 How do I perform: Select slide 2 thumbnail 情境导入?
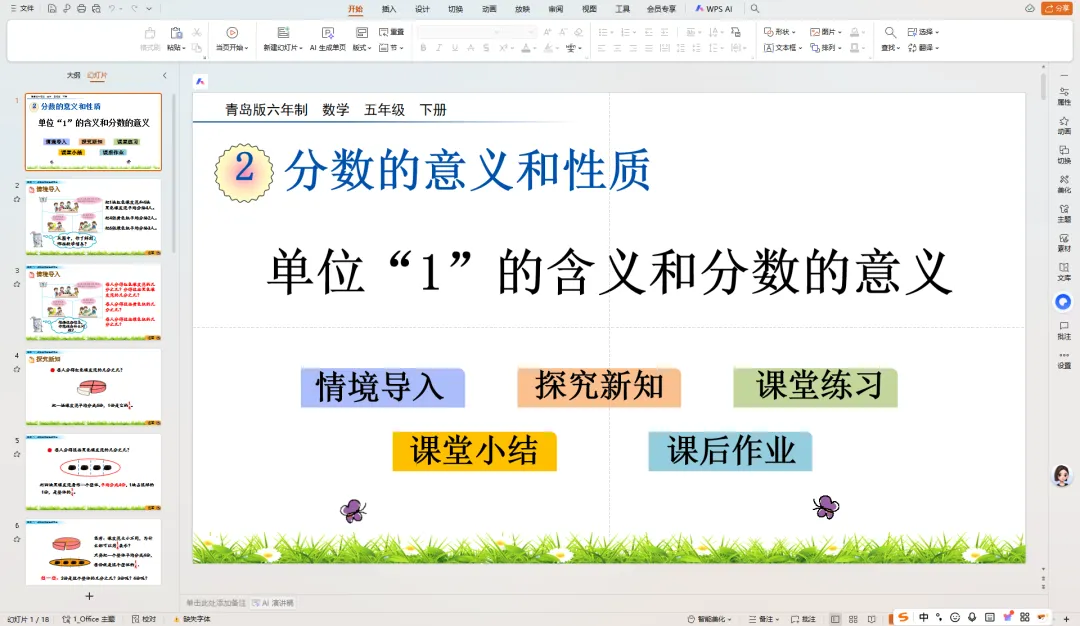click(94, 218)
